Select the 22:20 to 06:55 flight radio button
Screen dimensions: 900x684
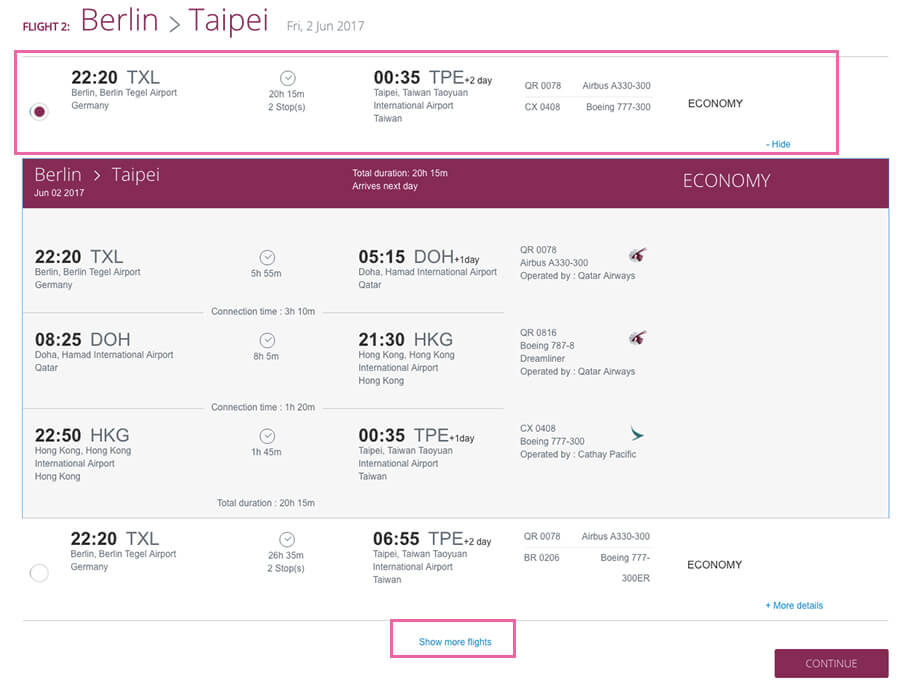[x=39, y=573]
